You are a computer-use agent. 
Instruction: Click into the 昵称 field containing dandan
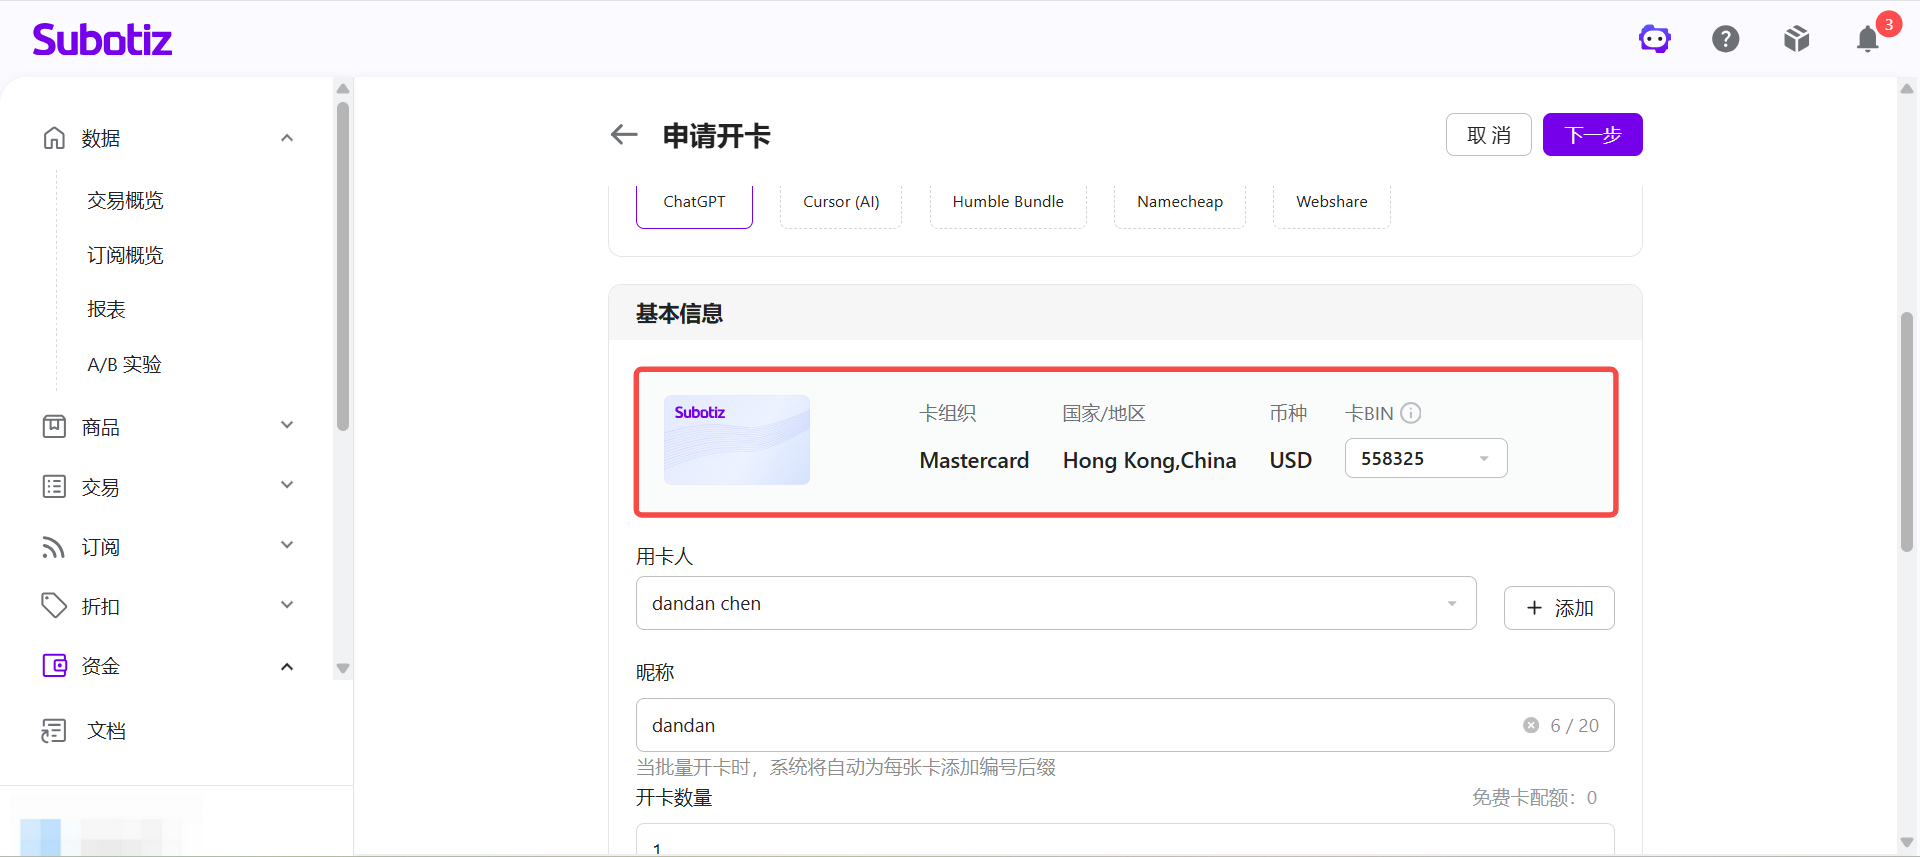coord(1125,725)
